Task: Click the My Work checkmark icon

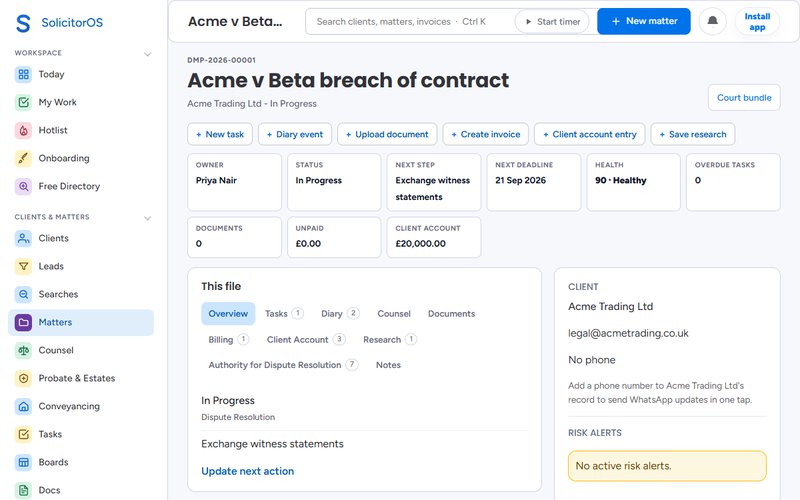Action: coord(23,103)
